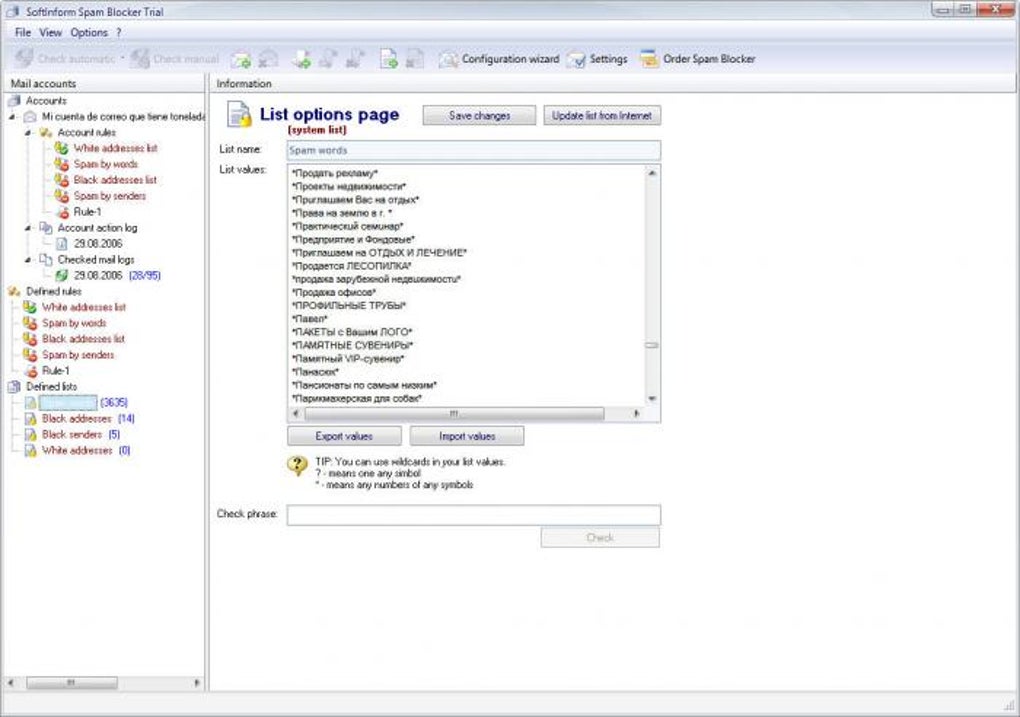The image size is (1020, 717).
Task: Click the icon of the Black addresses (14) list
Action: point(31,418)
